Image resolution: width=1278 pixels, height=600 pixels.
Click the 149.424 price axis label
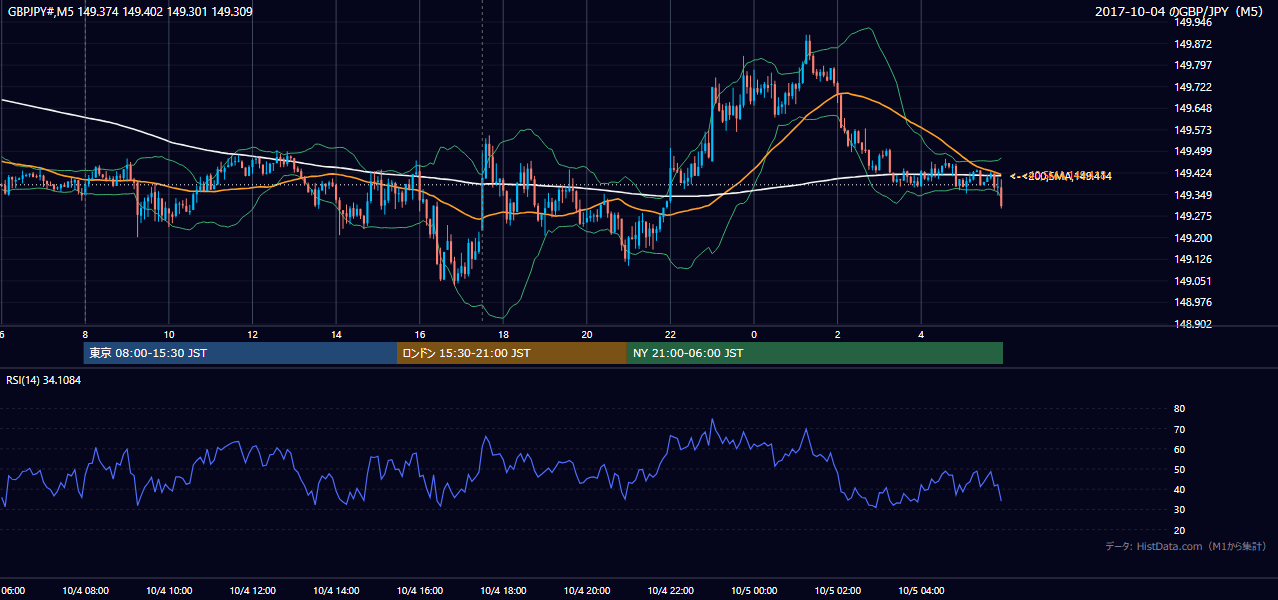(1193, 173)
